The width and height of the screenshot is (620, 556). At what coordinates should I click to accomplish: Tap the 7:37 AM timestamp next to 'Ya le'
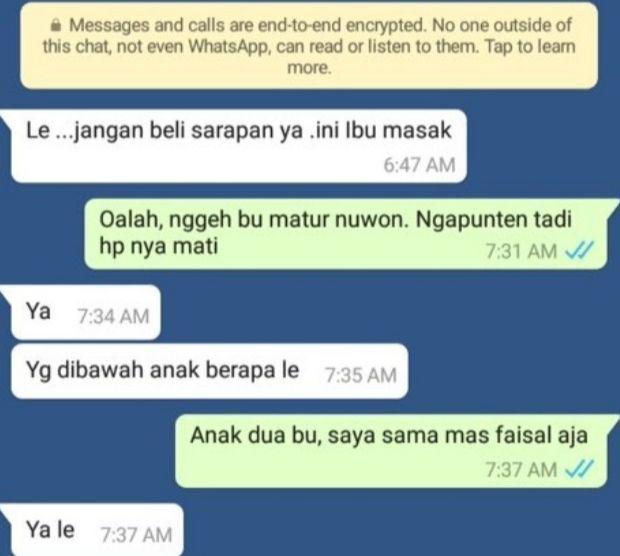point(136,535)
